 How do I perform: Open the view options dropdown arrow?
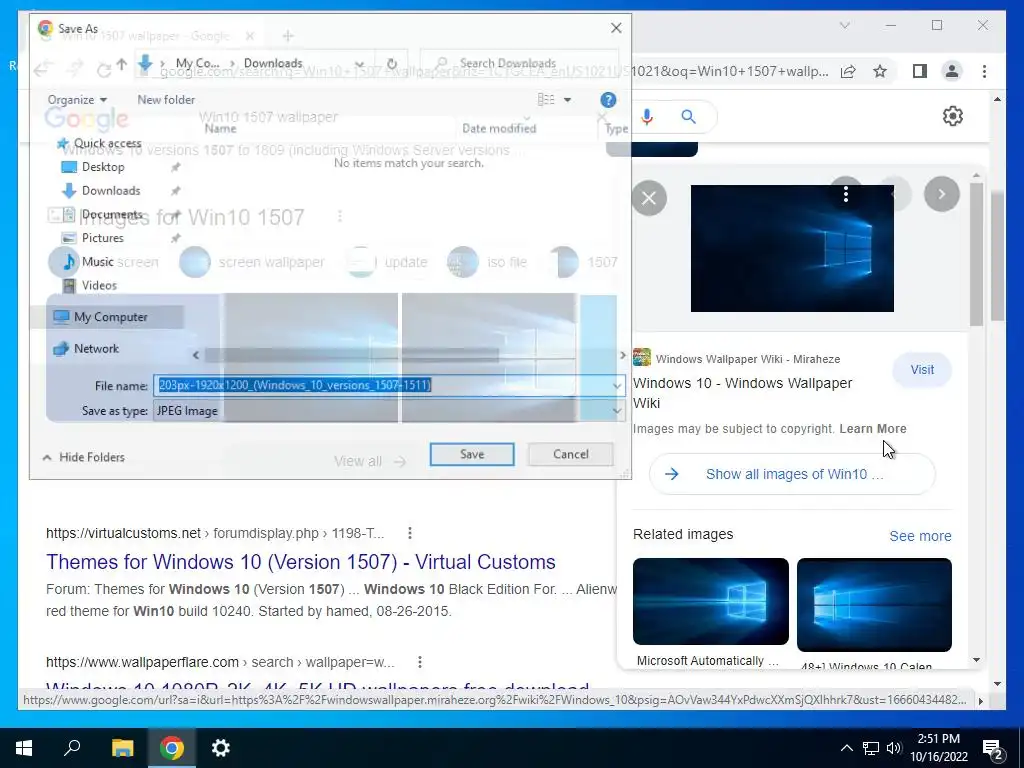click(568, 100)
